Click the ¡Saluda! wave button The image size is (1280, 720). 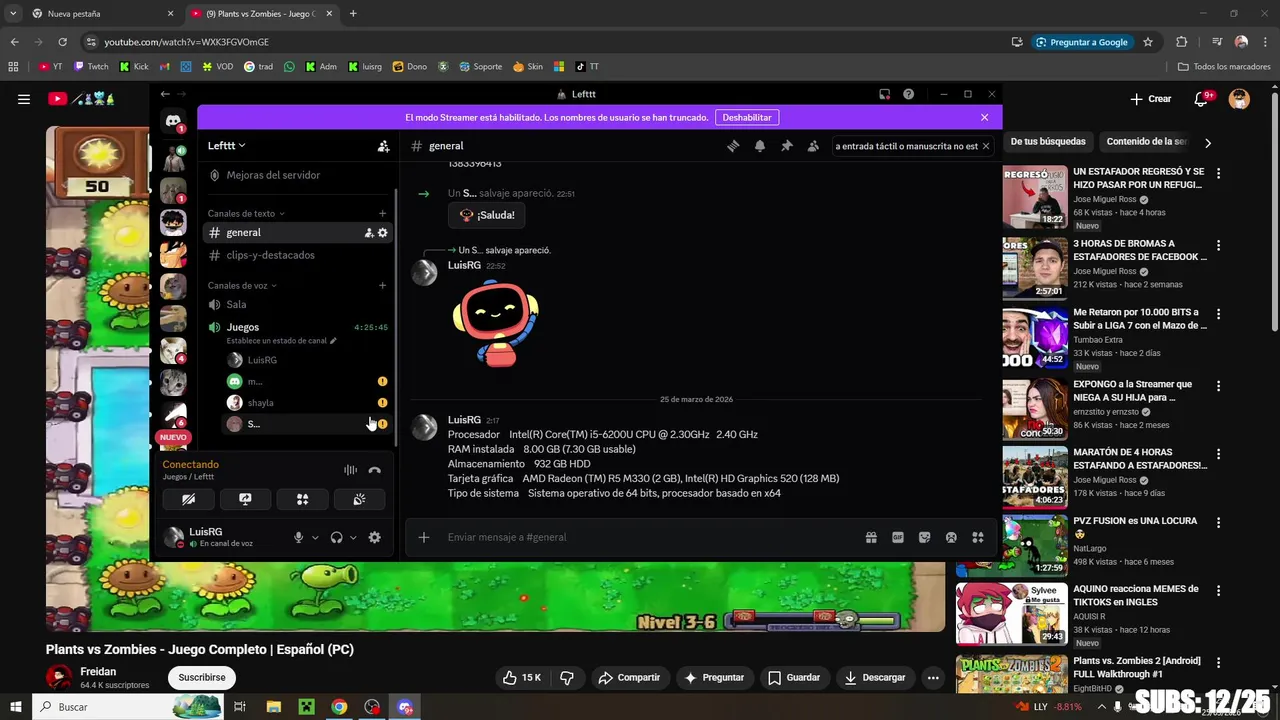[487, 215]
